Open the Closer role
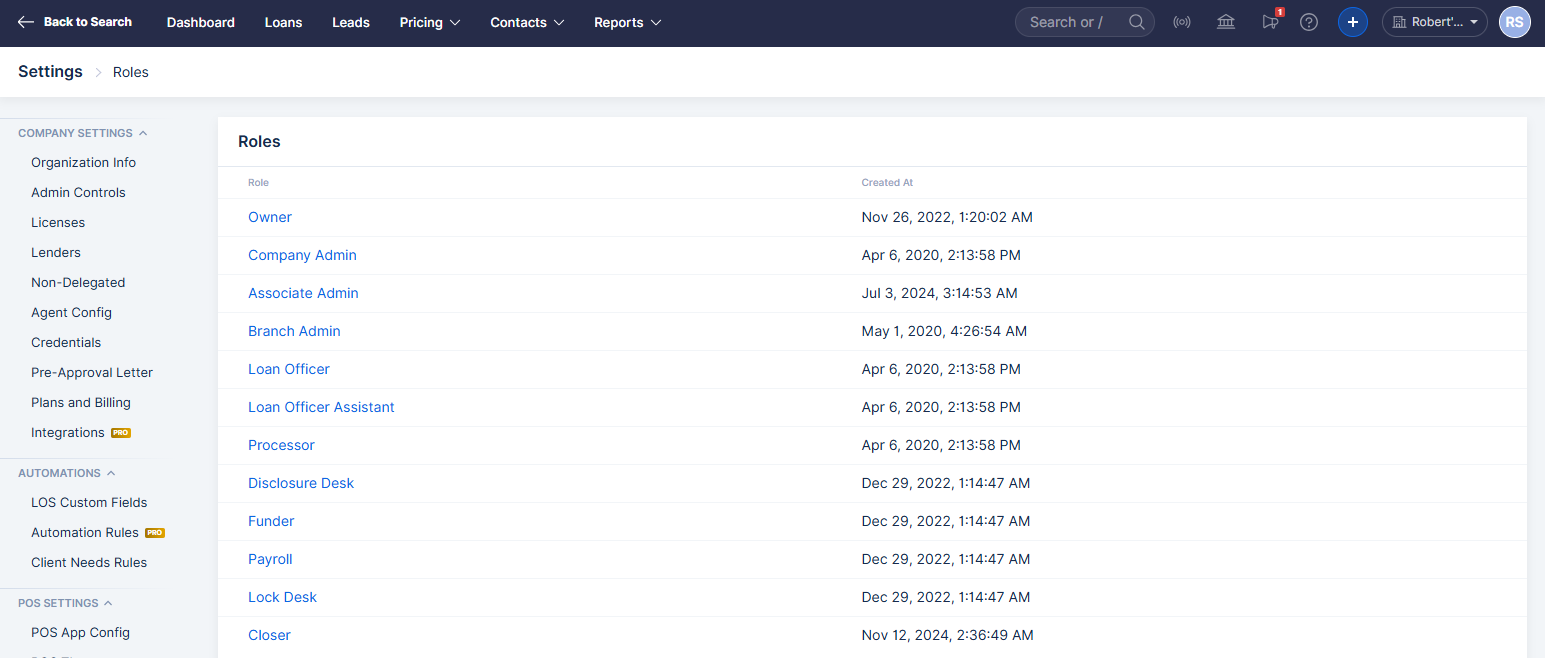The height and width of the screenshot is (658, 1545). (x=269, y=635)
